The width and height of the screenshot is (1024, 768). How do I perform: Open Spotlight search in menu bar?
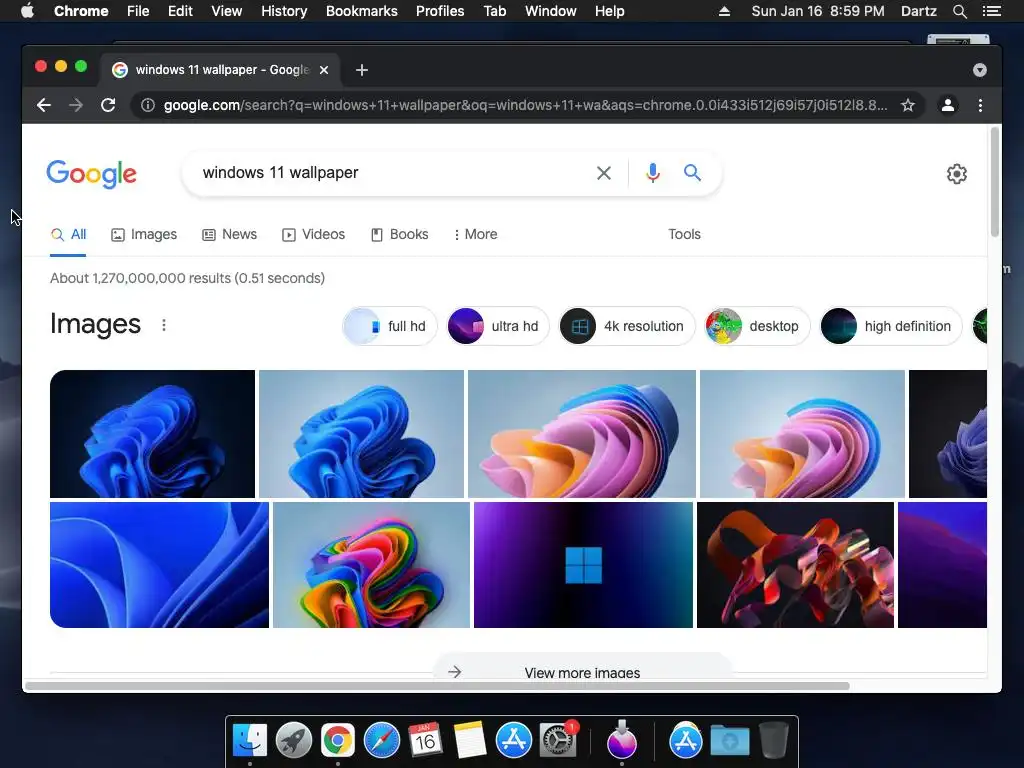(959, 11)
